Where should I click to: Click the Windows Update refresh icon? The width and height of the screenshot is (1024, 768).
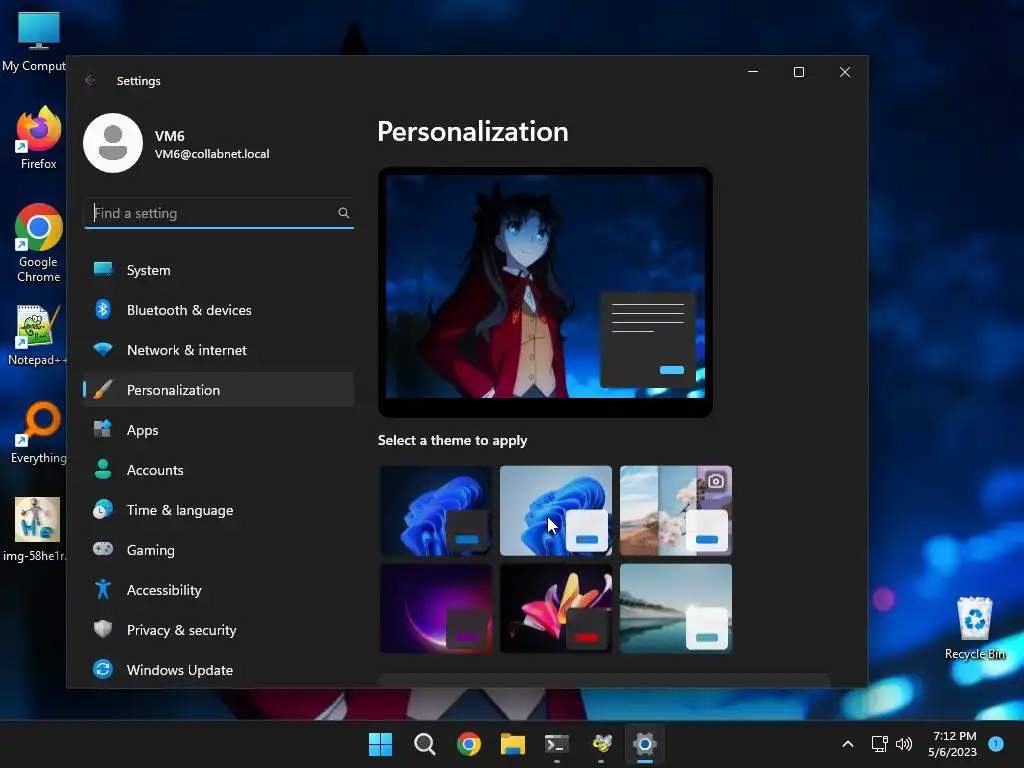tap(103, 669)
